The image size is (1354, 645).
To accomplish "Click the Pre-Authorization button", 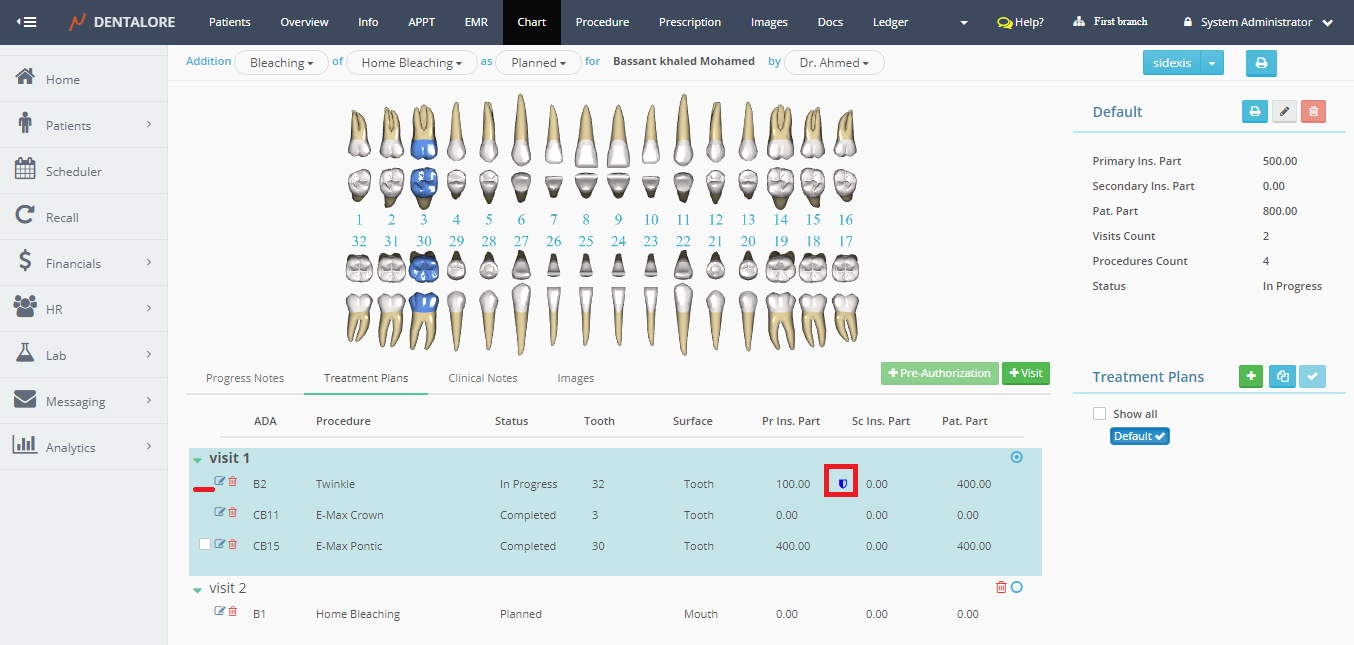I will click(939, 373).
